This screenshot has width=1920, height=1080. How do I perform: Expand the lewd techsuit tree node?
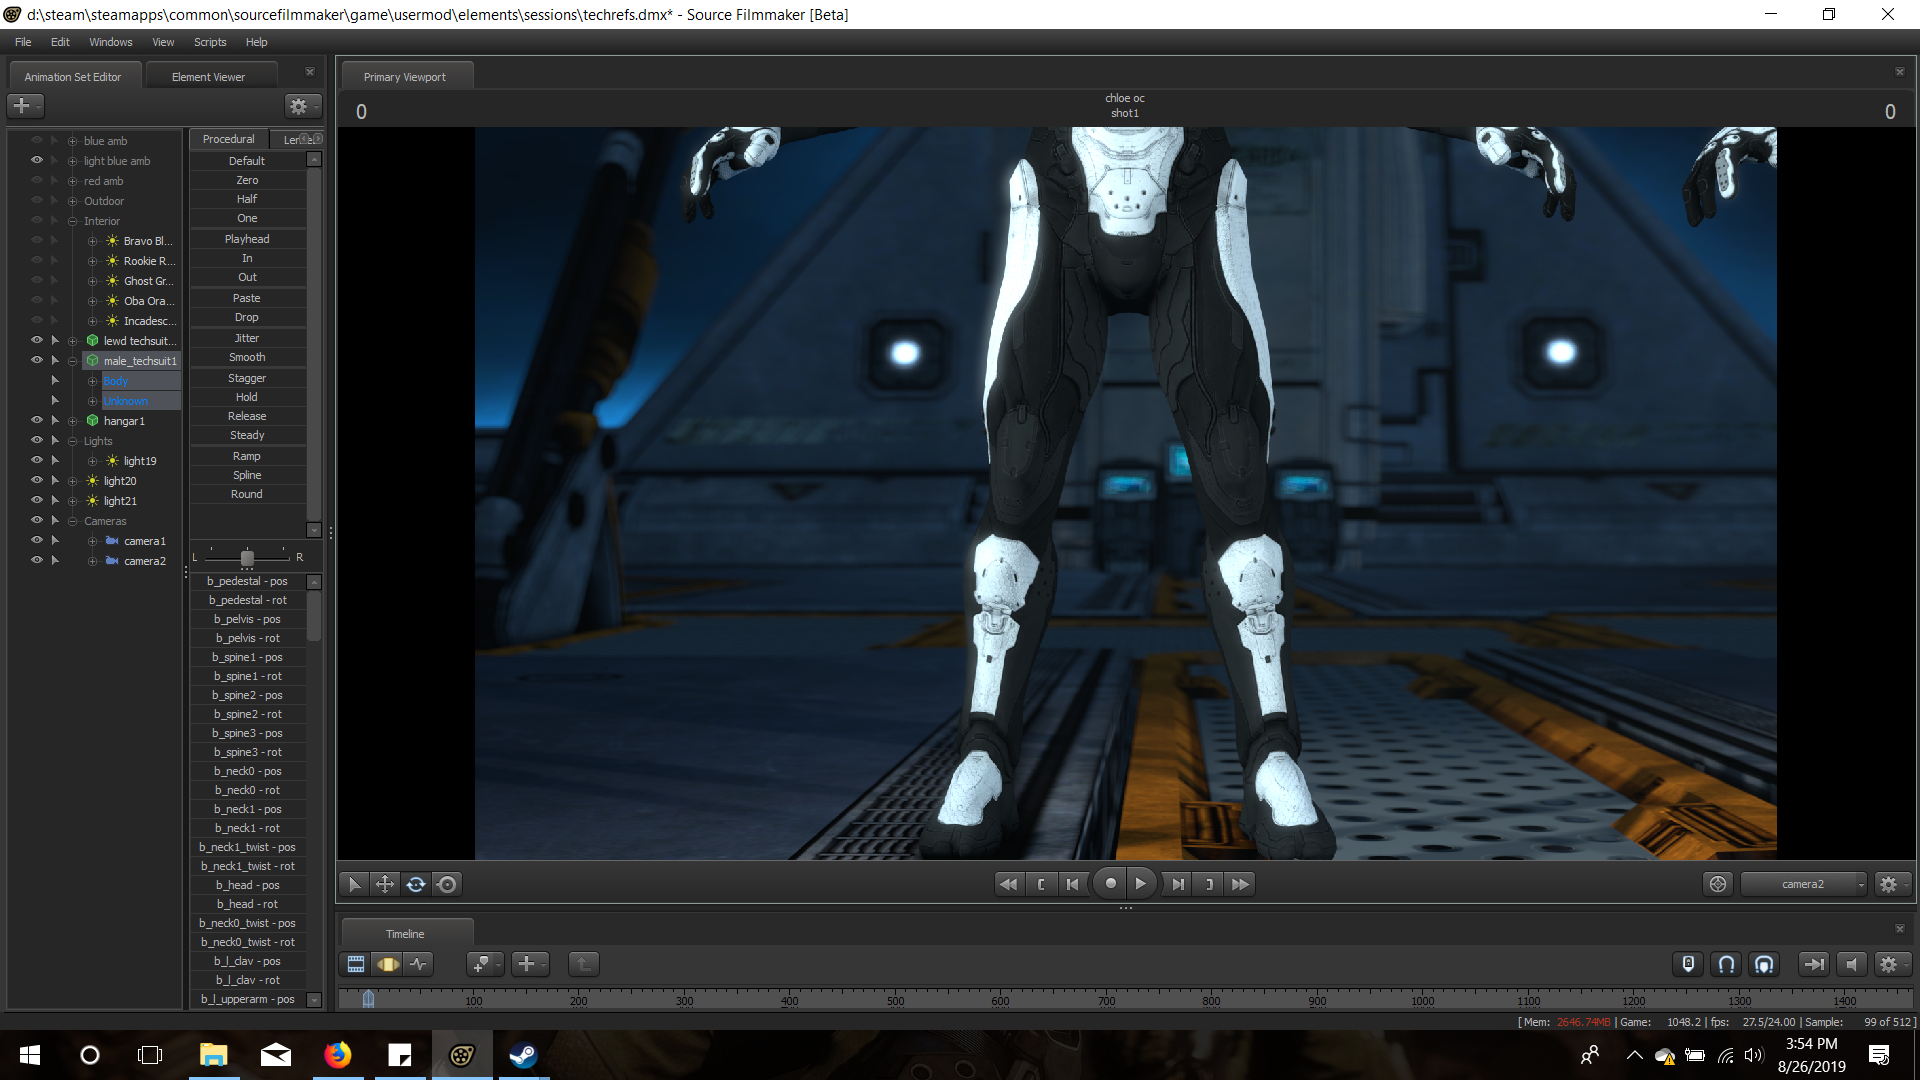point(72,341)
